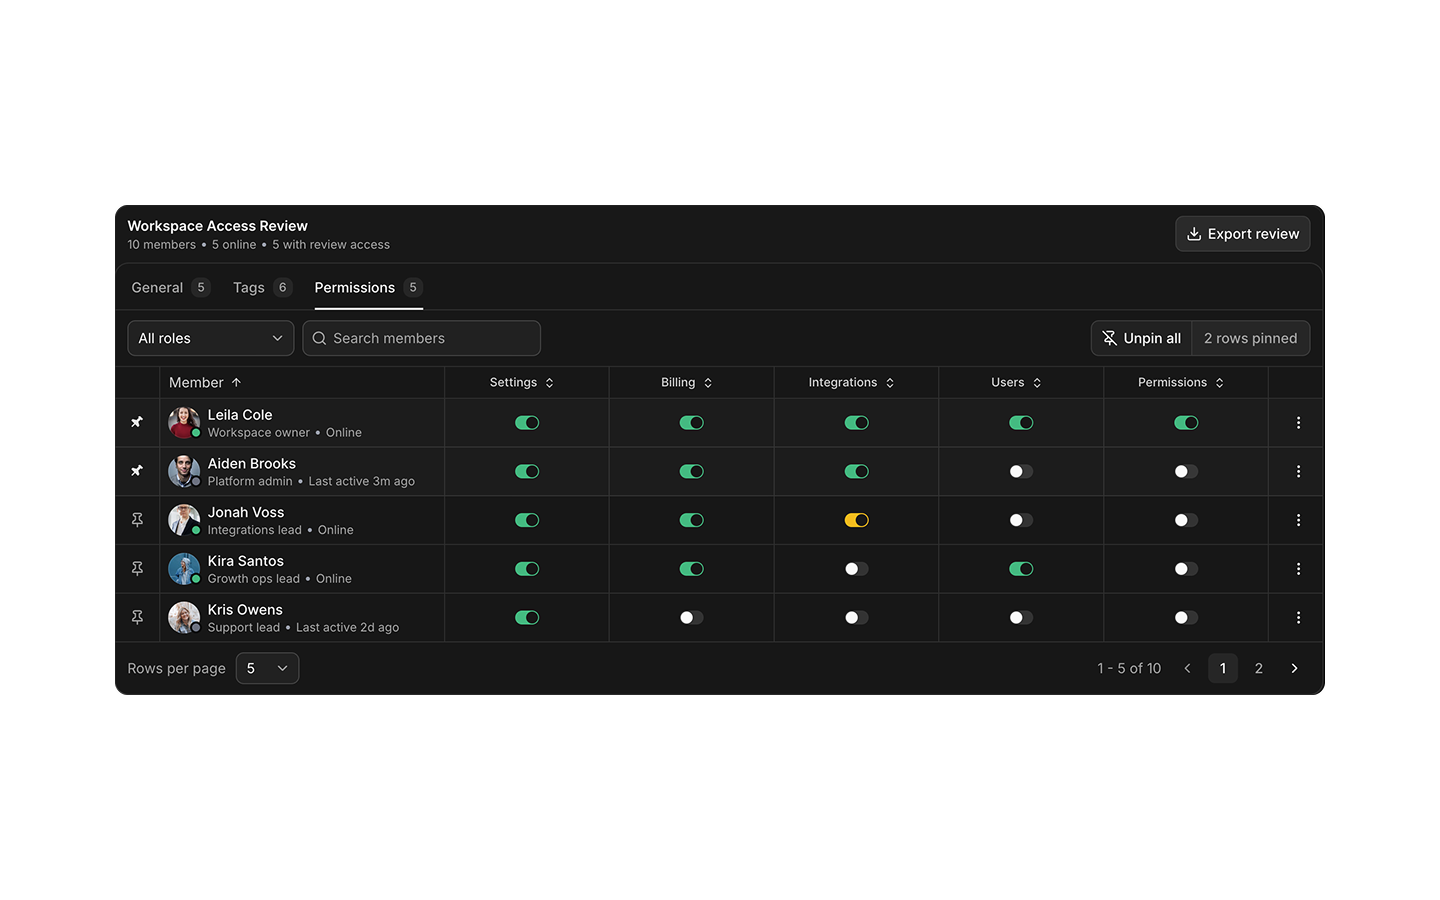
Task: Enable Users access for Aiden Brooks
Action: pos(1021,471)
